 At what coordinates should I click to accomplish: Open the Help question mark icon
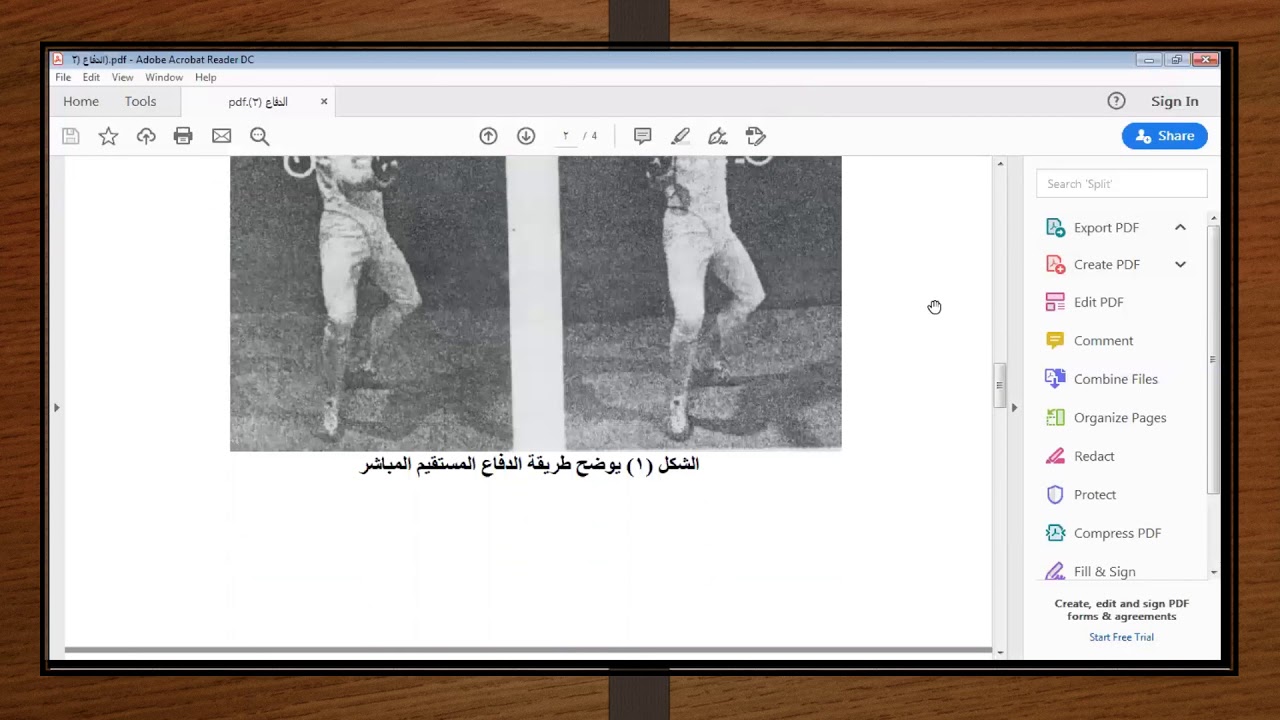[1116, 101]
